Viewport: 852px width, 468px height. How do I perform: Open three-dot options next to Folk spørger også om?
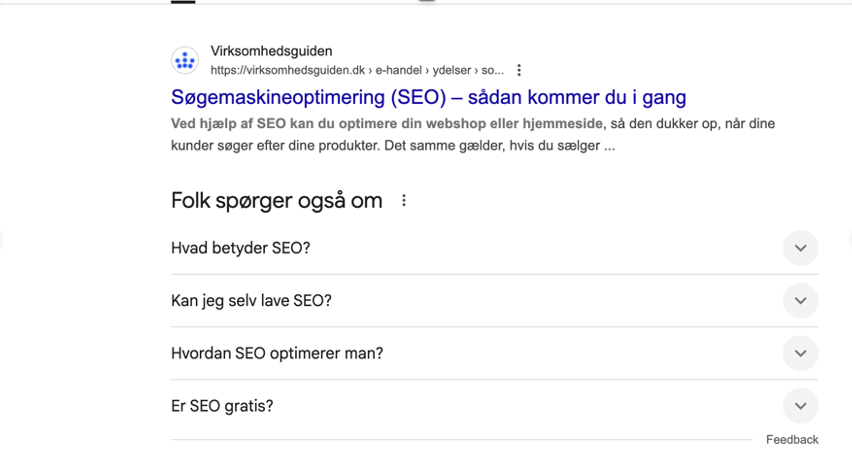(404, 201)
